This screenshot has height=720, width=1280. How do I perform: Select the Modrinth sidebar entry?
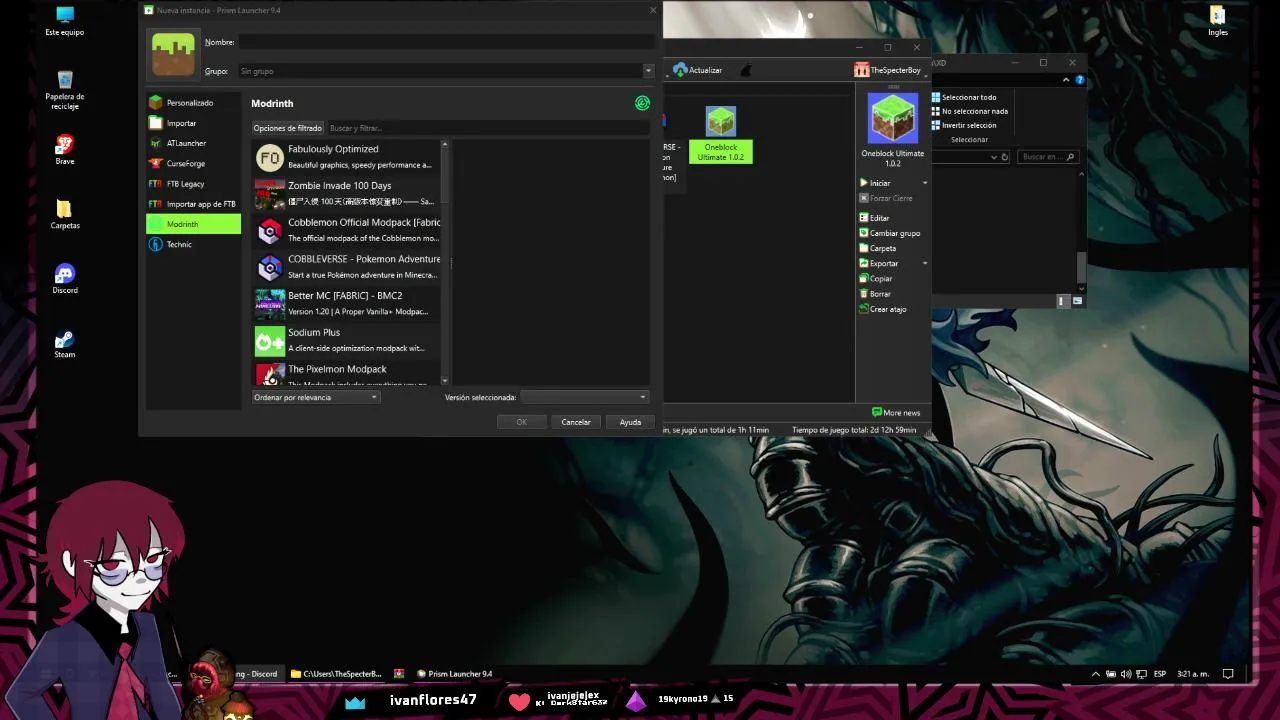click(x=193, y=224)
